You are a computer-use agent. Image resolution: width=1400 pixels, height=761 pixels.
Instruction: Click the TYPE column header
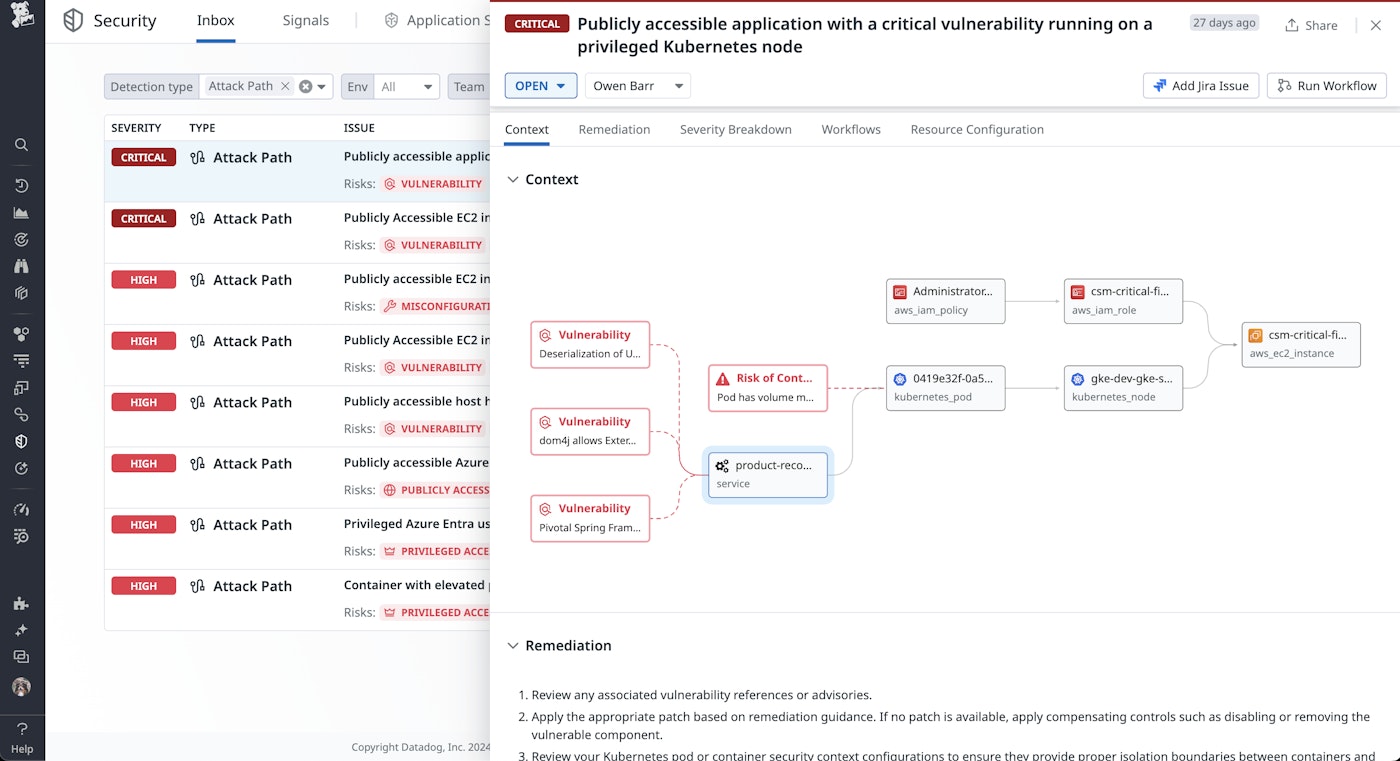202,128
